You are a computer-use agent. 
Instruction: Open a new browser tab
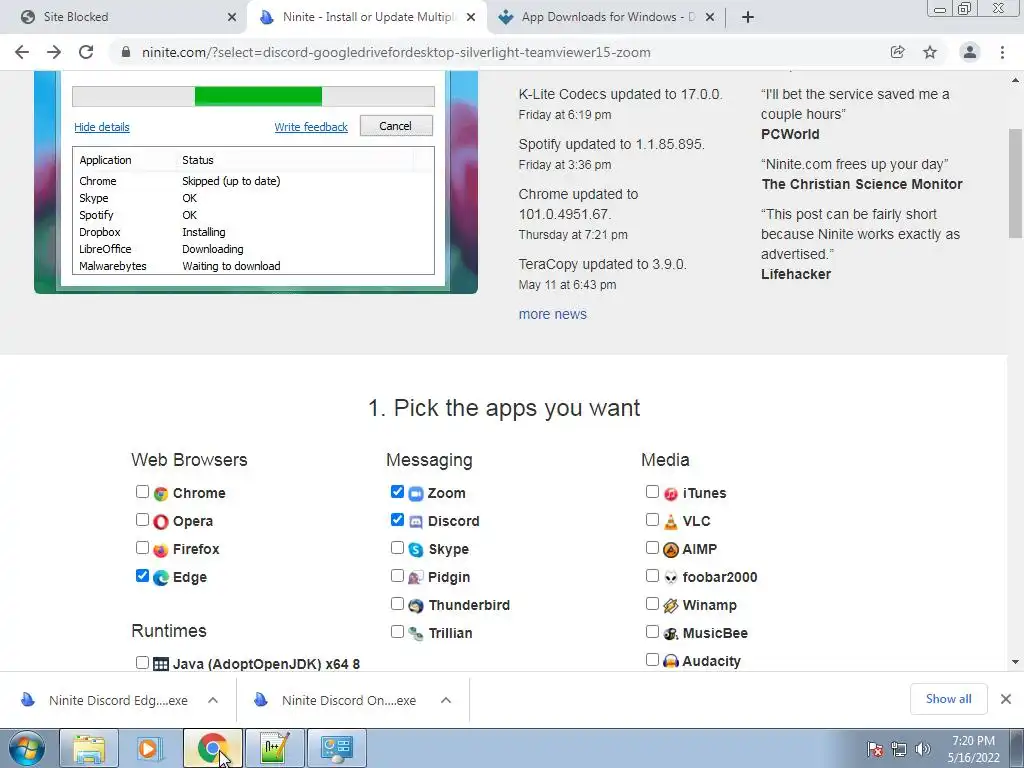pos(748,17)
